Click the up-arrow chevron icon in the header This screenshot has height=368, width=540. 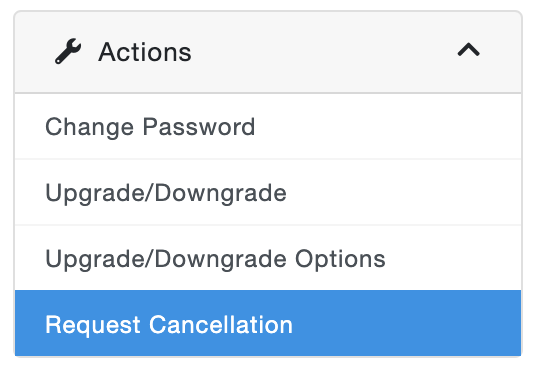coord(468,50)
